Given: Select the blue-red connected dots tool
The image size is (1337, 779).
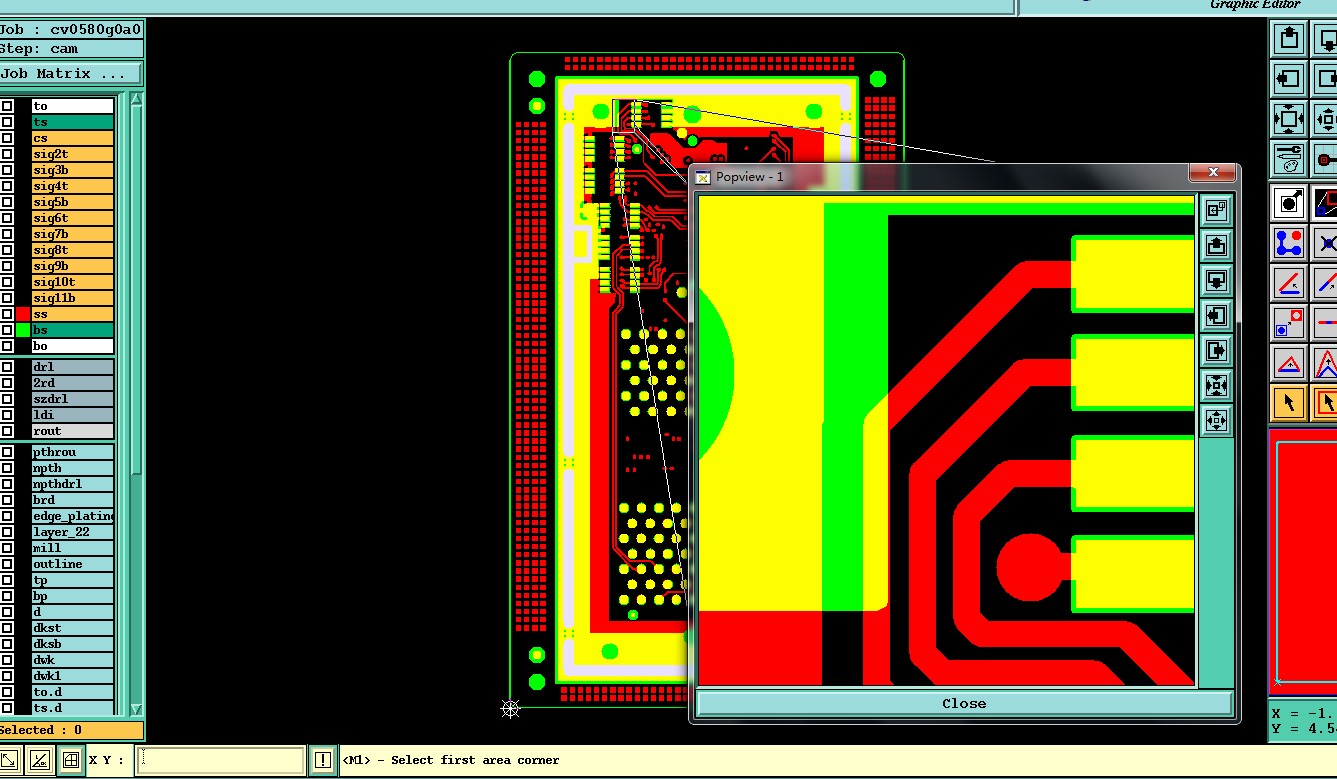Looking at the screenshot, I should click(x=1289, y=243).
